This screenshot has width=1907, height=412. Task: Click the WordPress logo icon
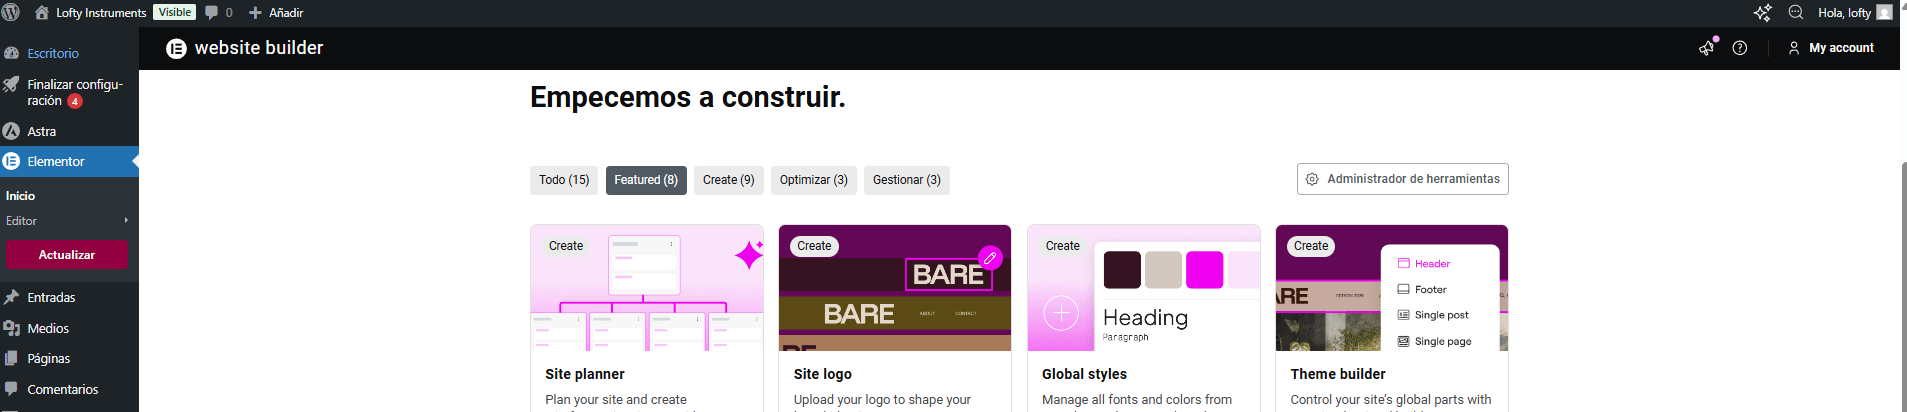[12, 13]
